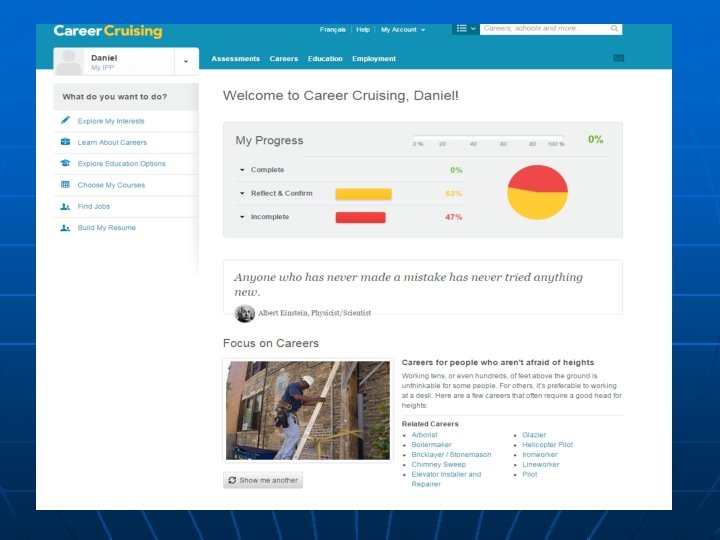This screenshot has height=540, width=720.
Task: Click the pencil icon beside Explore My Interests
Action: [x=65, y=120]
